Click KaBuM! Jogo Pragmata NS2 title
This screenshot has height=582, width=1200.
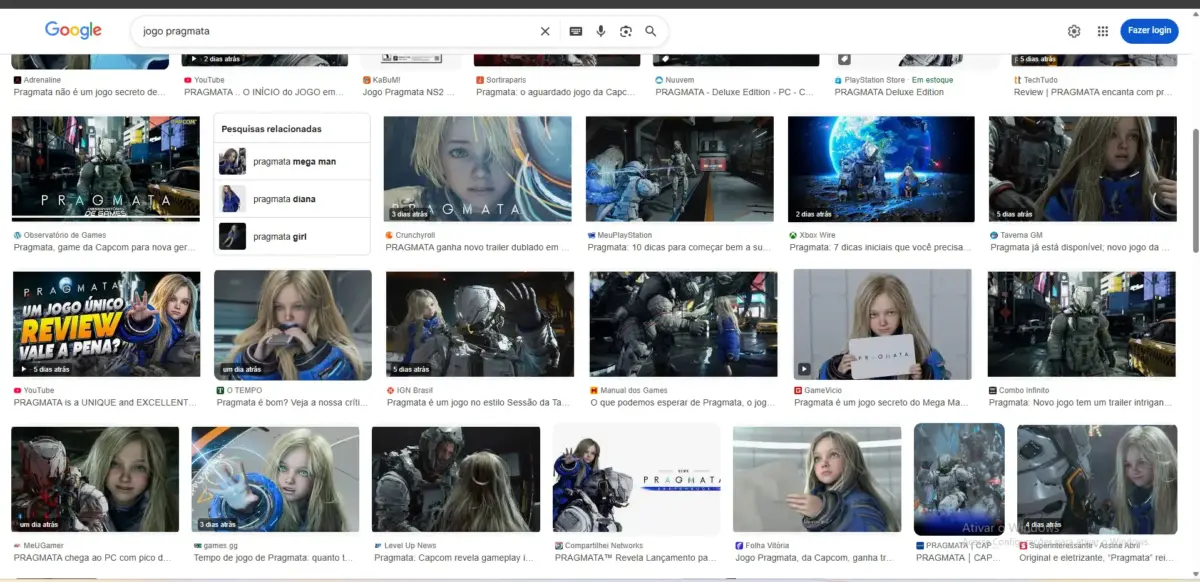tap(409, 92)
